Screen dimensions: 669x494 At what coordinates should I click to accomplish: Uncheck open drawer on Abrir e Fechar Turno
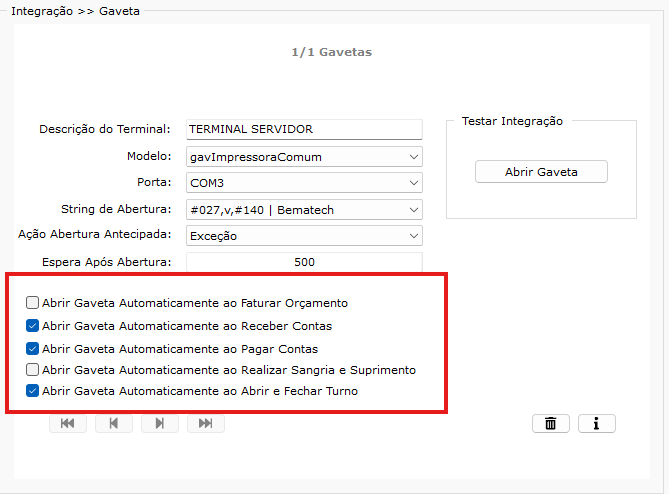point(32,391)
